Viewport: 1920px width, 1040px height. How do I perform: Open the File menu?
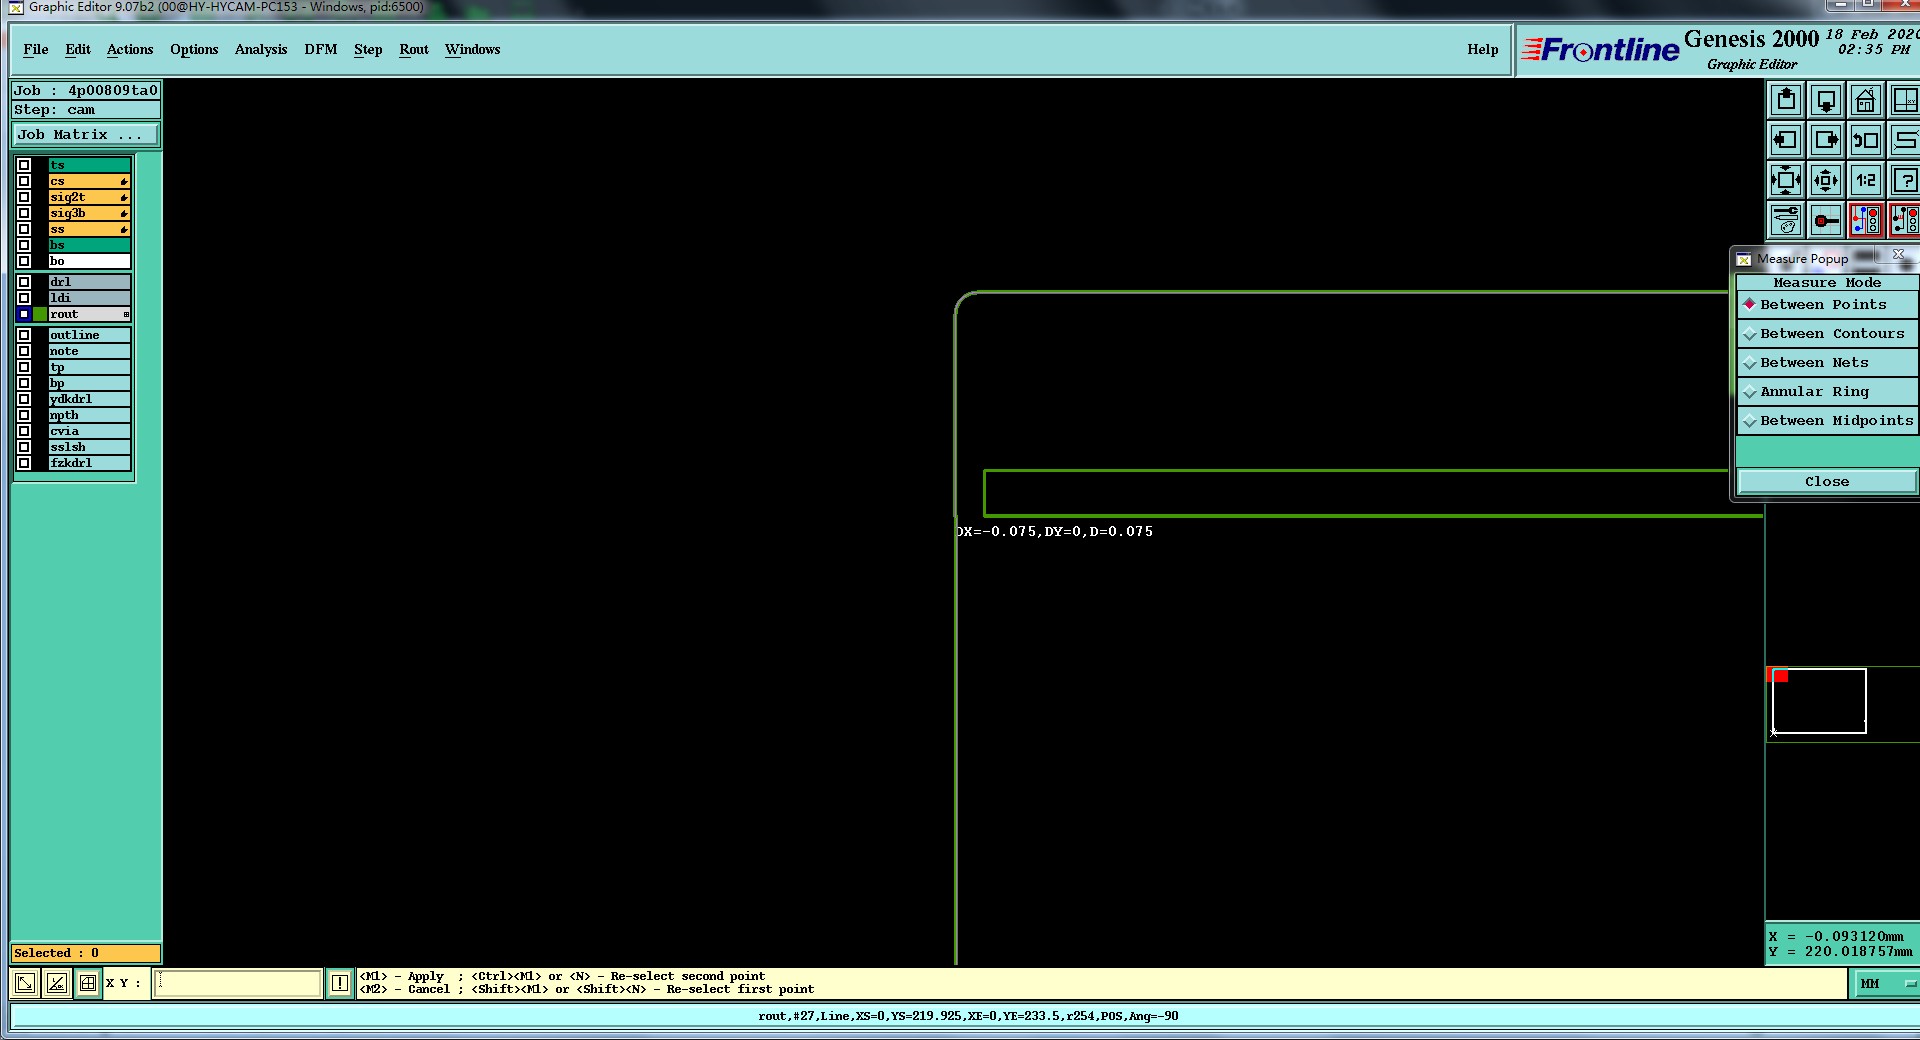coord(36,49)
